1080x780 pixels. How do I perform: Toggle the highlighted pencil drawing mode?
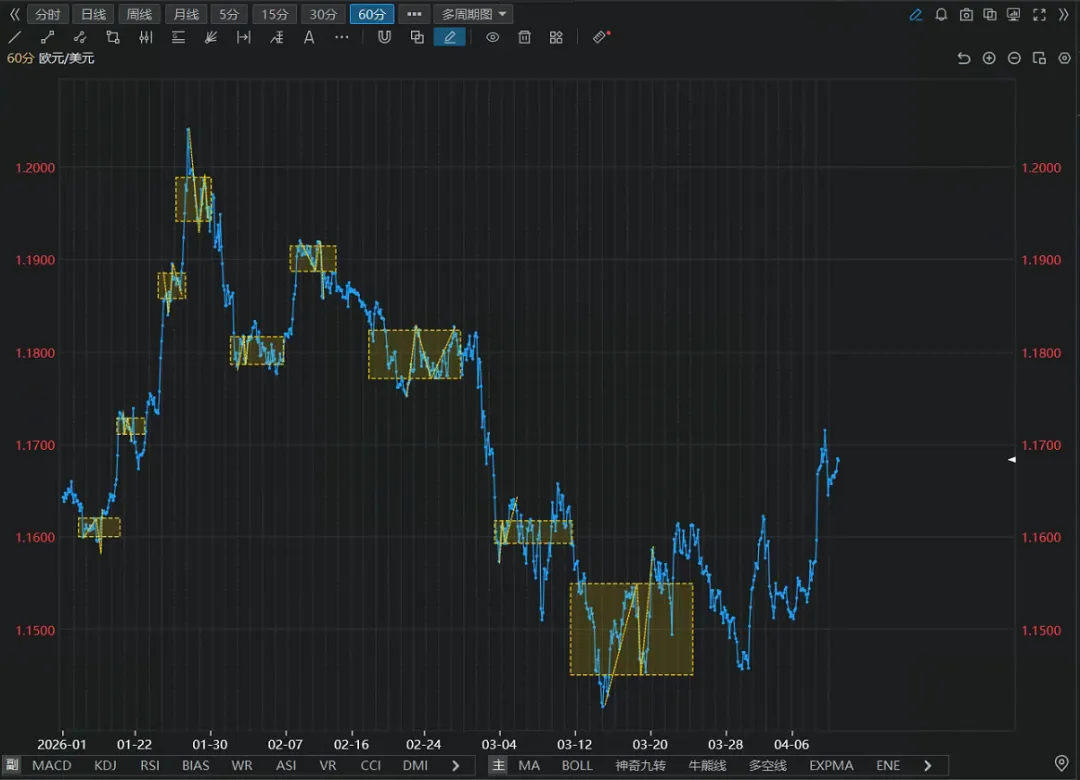click(450, 37)
